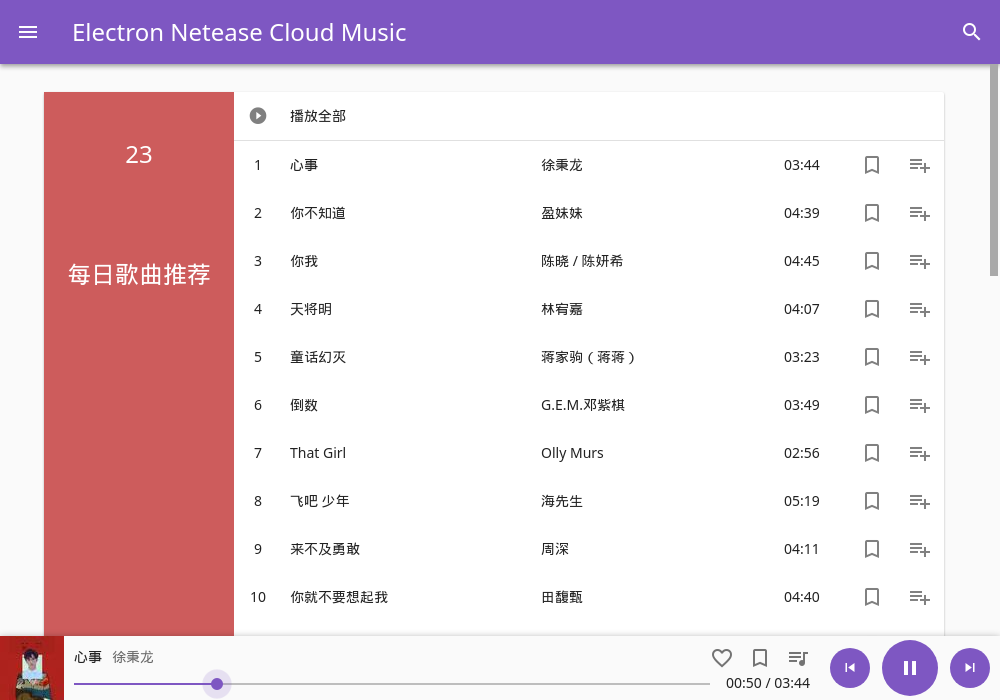Select song title 飞吧 少年
The width and height of the screenshot is (1000, 700).
coord(320,501)
